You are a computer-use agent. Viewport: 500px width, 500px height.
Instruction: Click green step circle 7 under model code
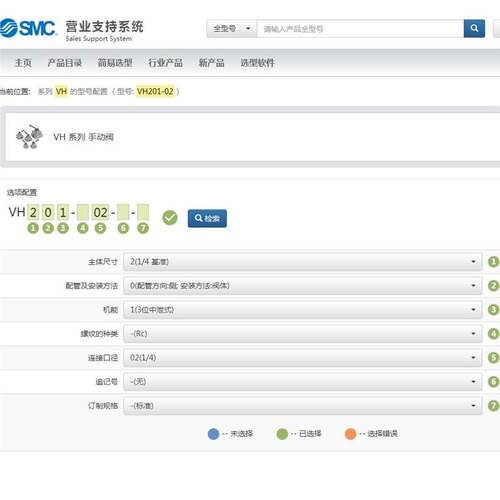pyautogui.click(x=143, y=228)
